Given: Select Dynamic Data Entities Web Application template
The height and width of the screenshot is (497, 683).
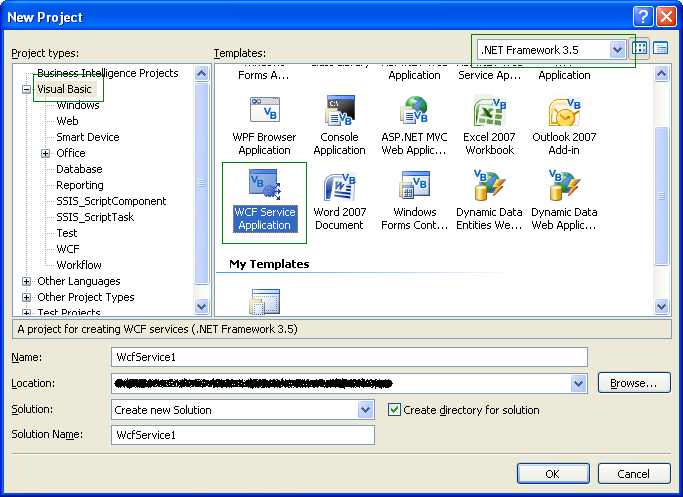Looking at the screenshot, I should click(x=489, y=201).
